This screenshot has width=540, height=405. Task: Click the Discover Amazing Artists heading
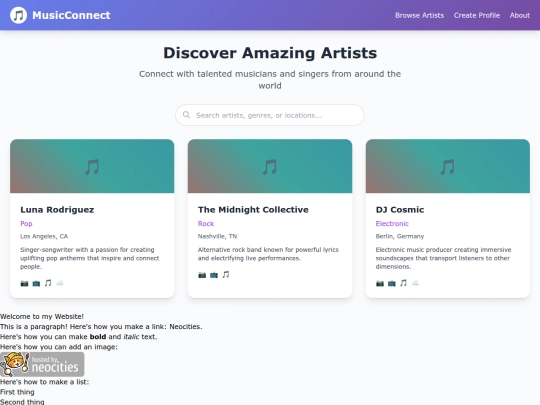pyautogui.click(x=270, y=53)
